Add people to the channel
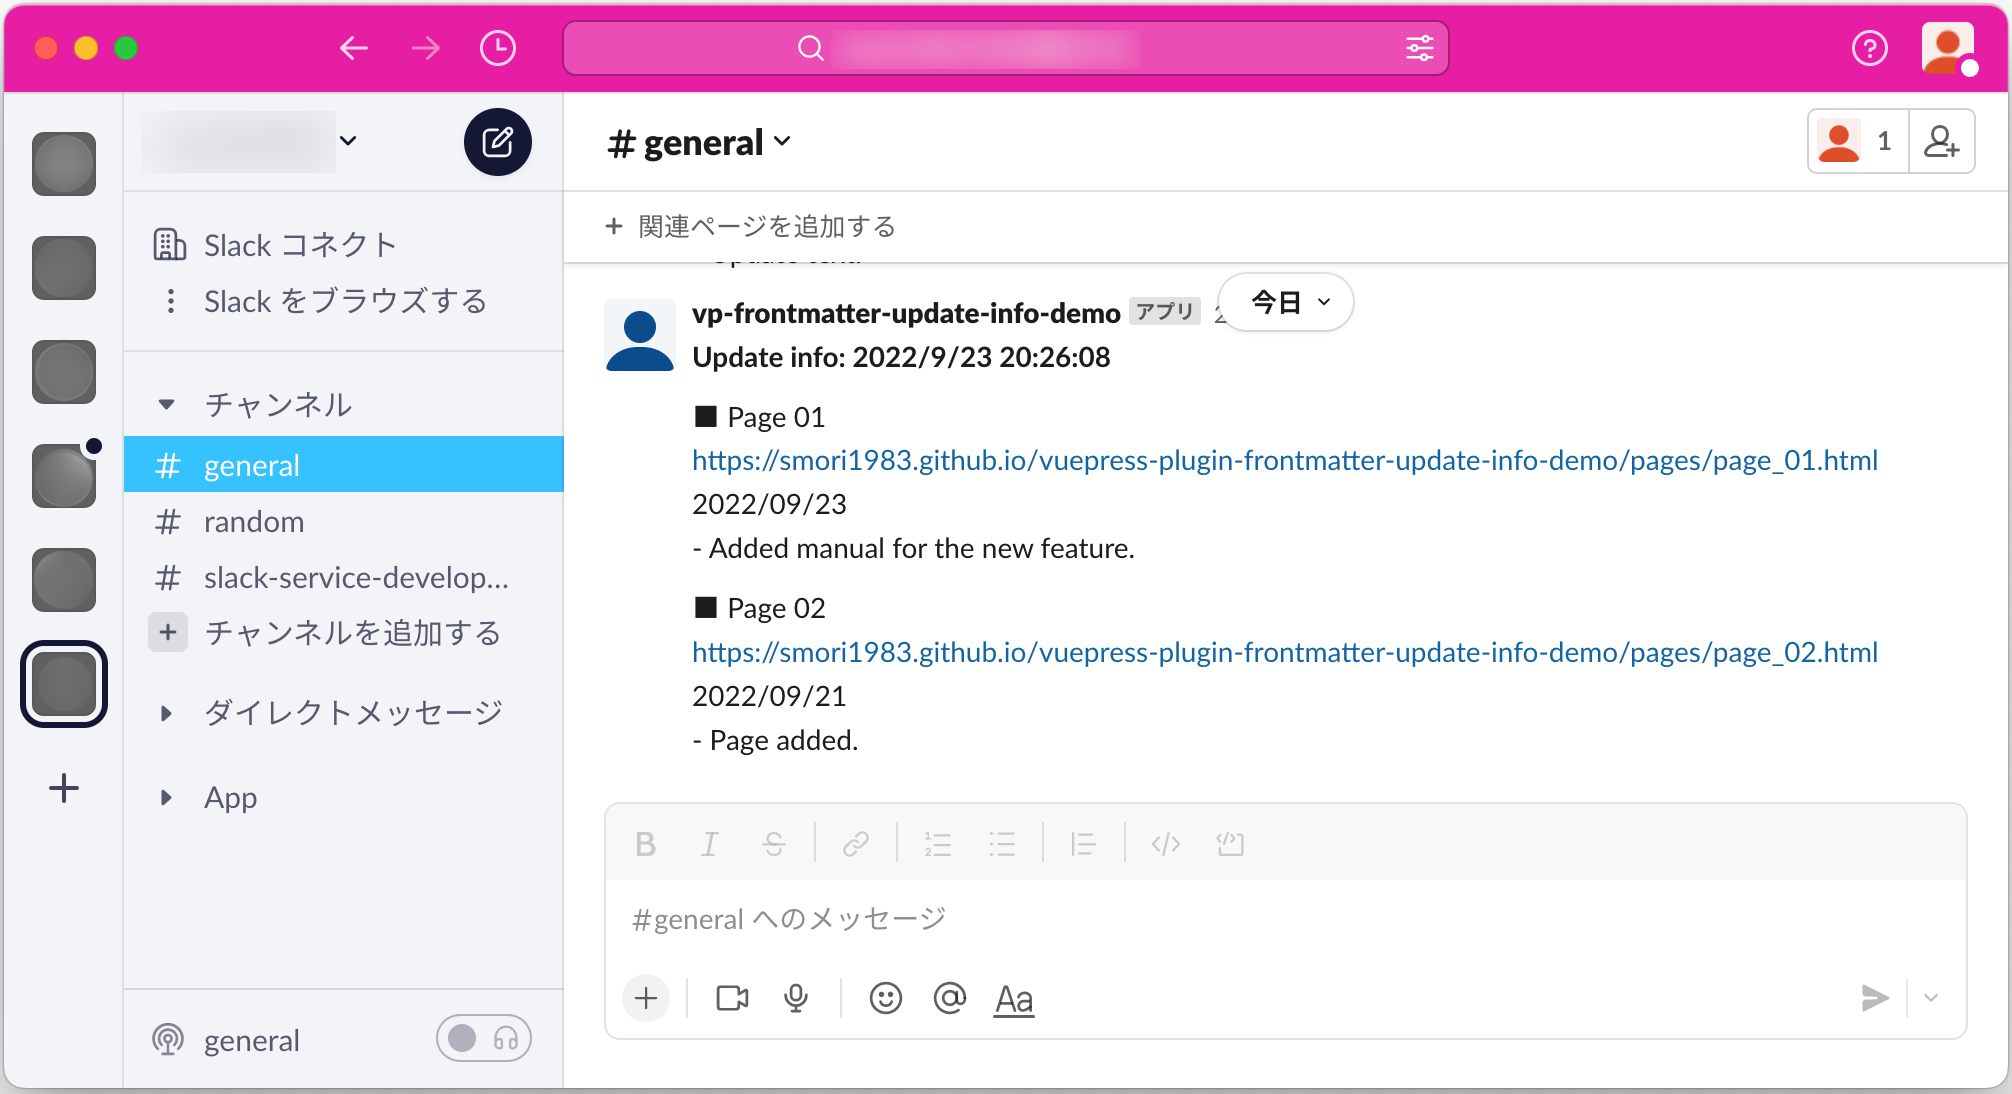Screen dimensions: 2012x1094 pyautogui.click(x=1941, y=142)
